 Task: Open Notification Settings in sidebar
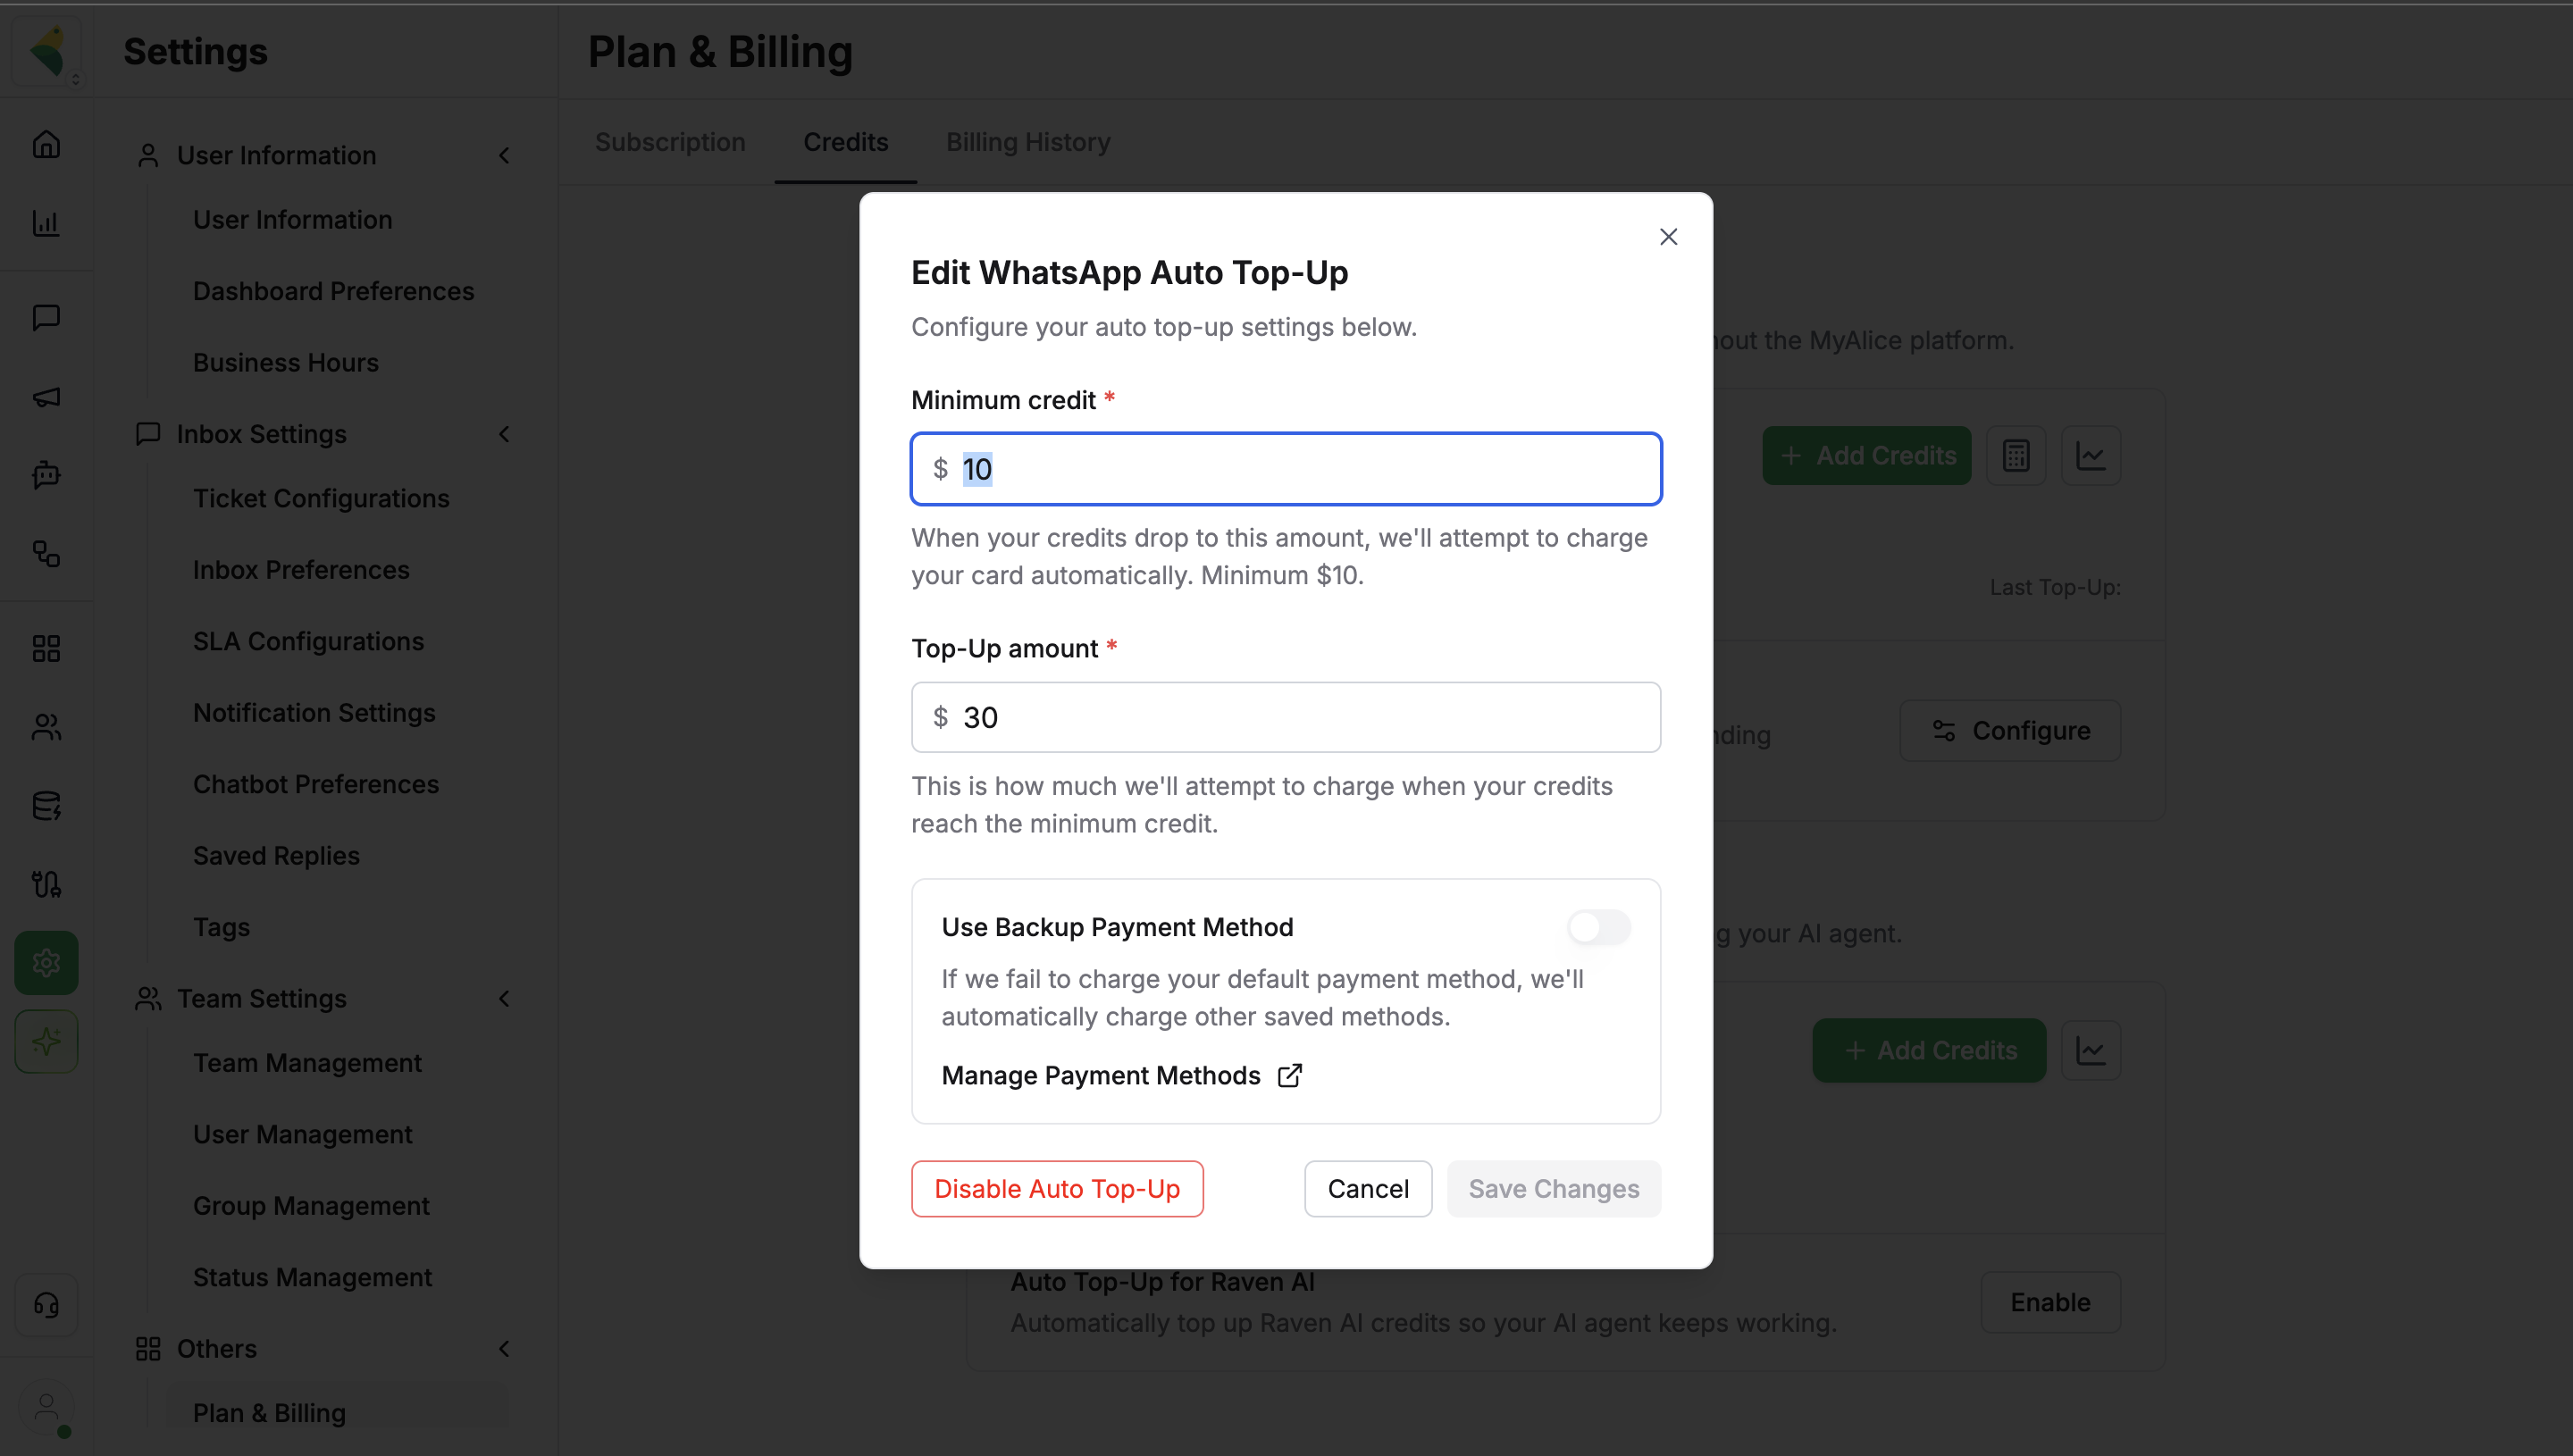(314, 712)
